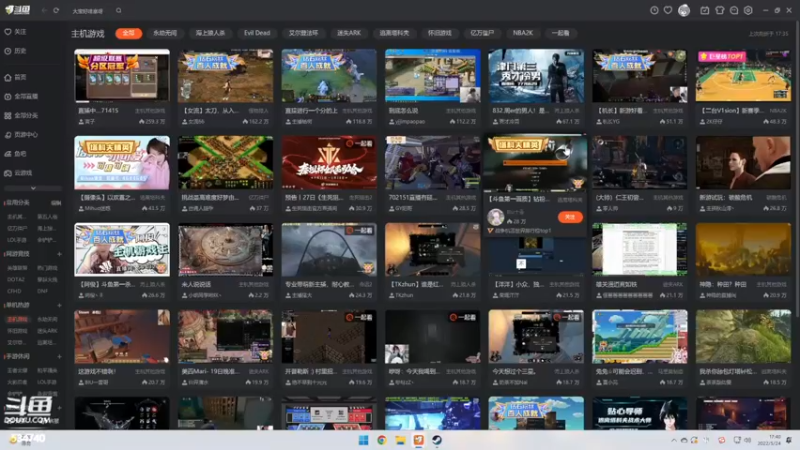Screen dimensions: 800x450
Task: Expand 单机热游 category with plus icon
Action: 59,305
